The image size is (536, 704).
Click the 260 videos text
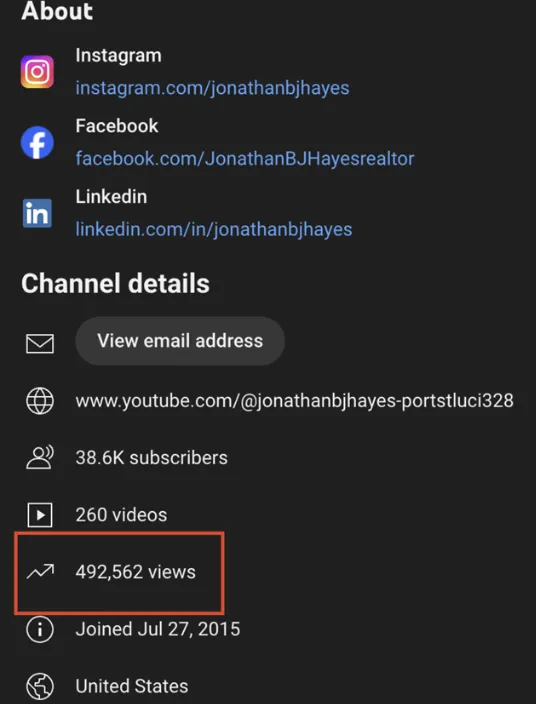[121, 515]
